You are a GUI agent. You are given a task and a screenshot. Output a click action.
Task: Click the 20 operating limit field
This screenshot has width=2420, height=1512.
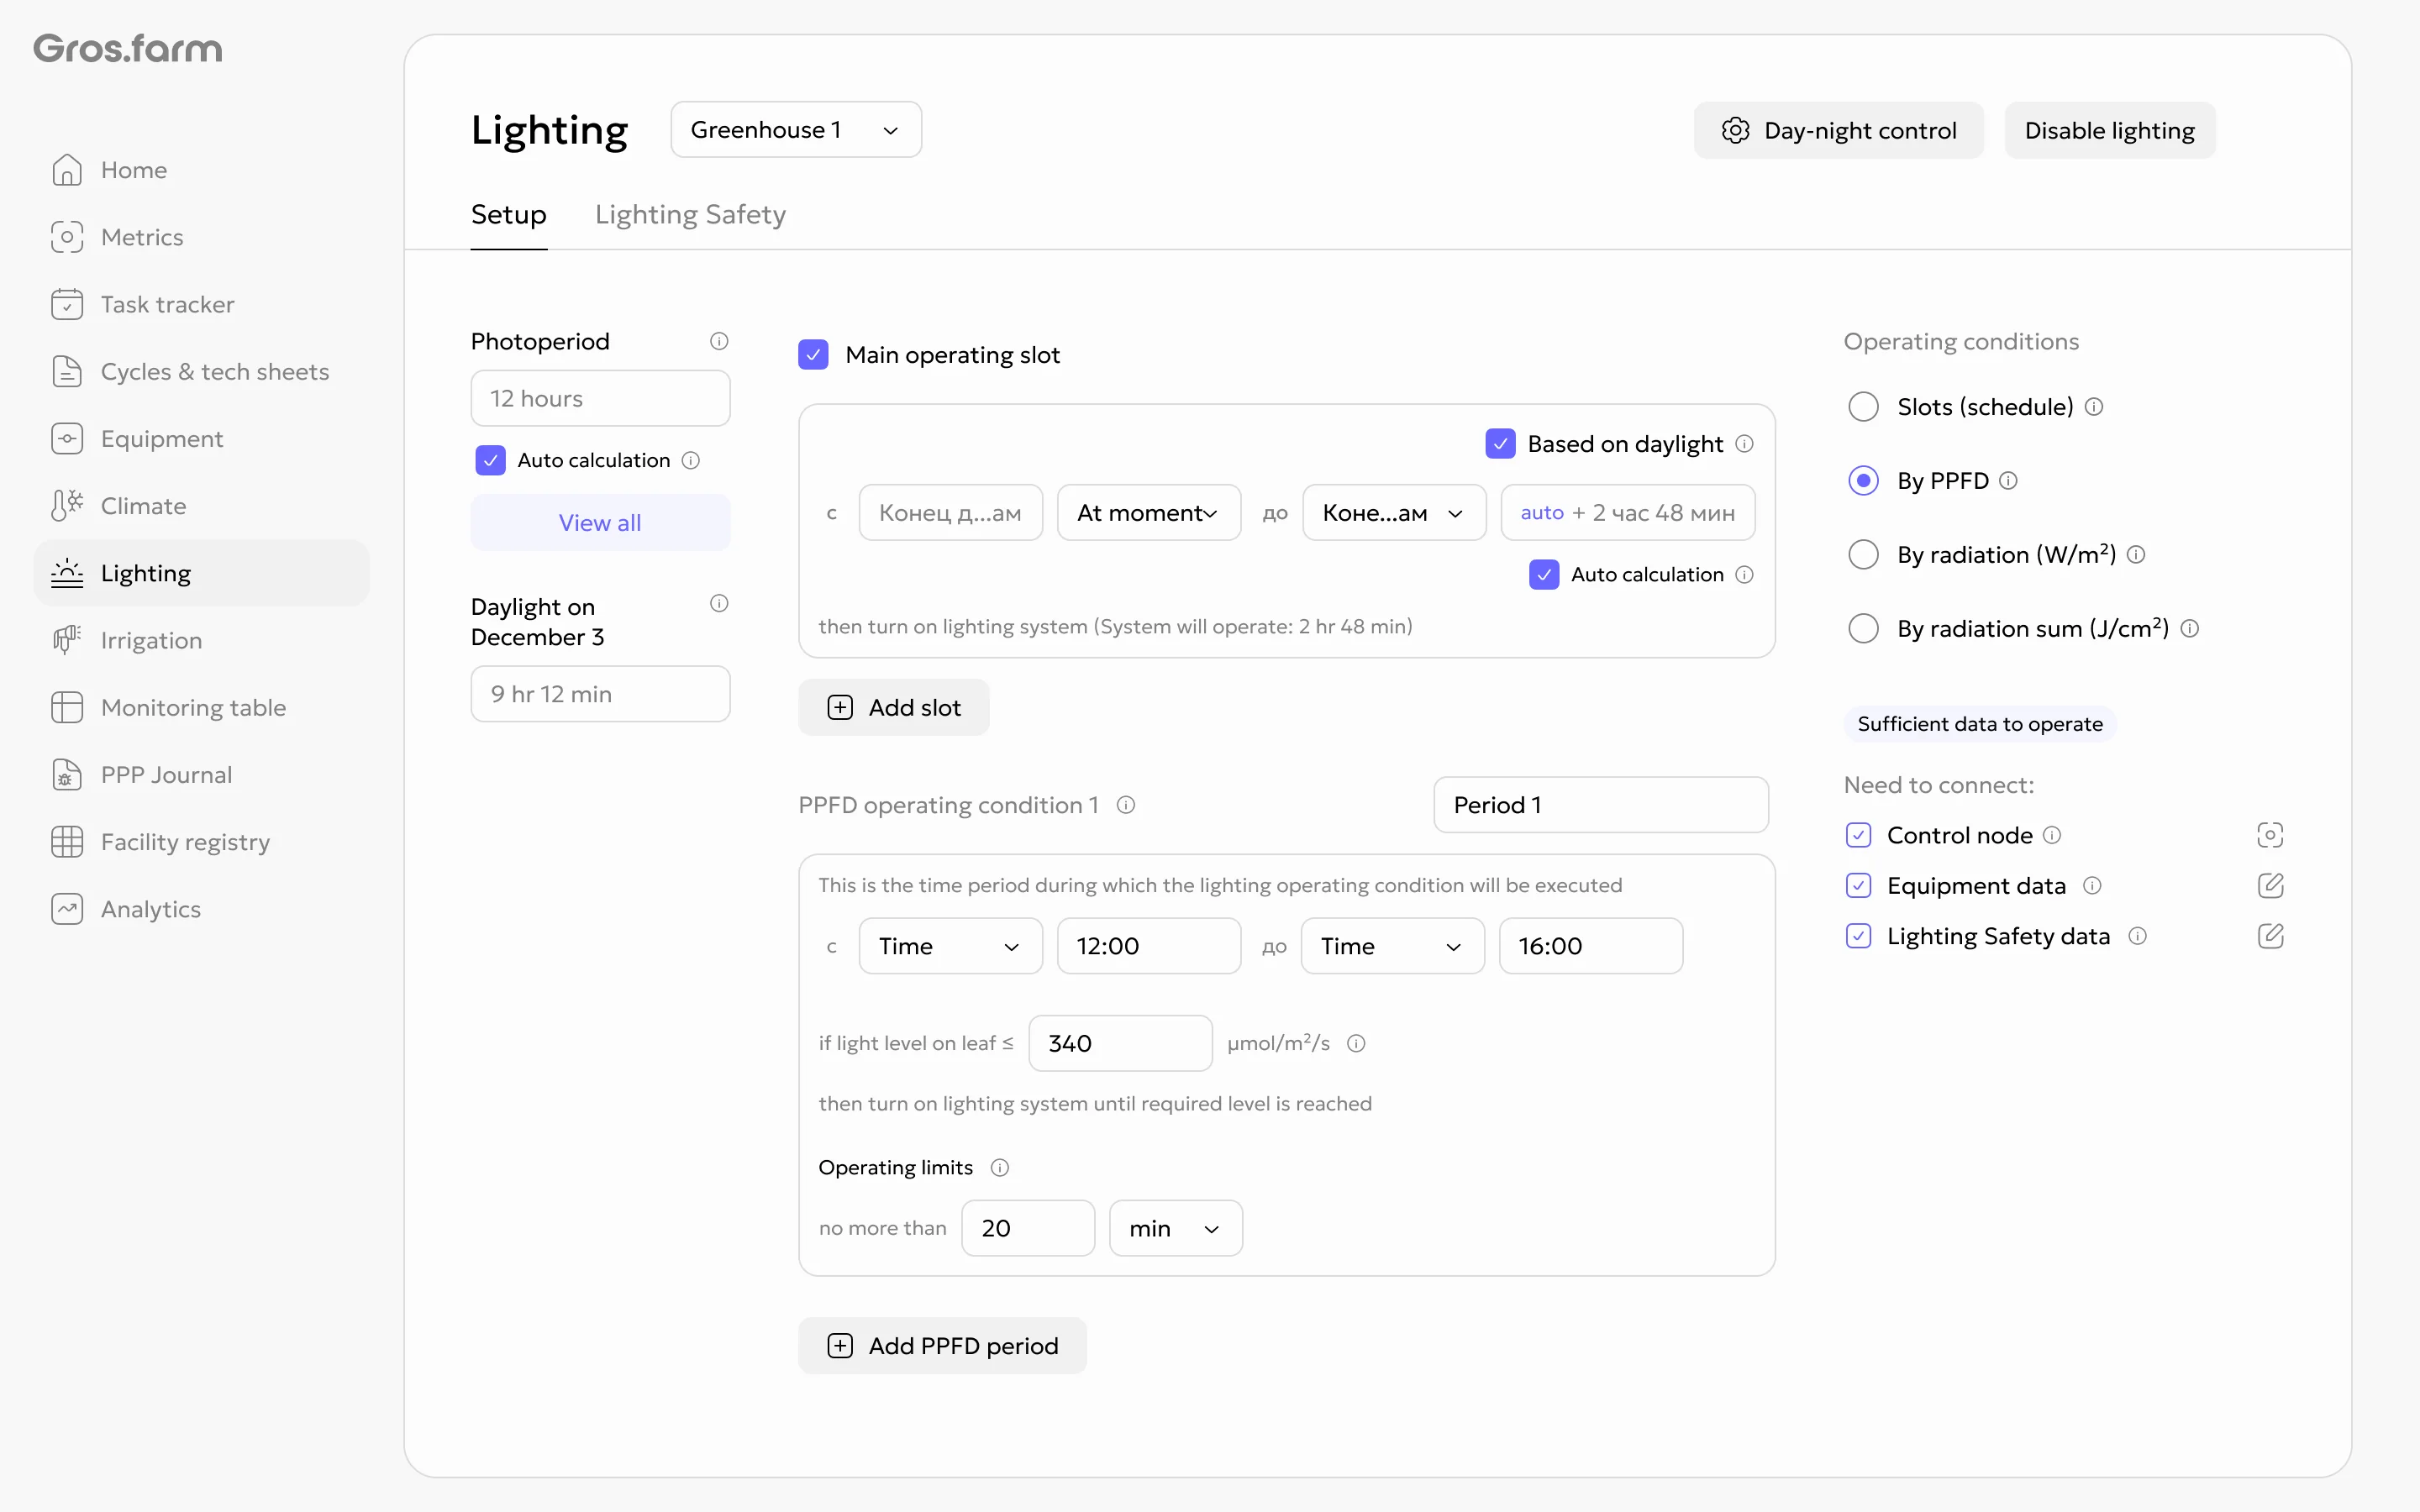[1028, 1228]
